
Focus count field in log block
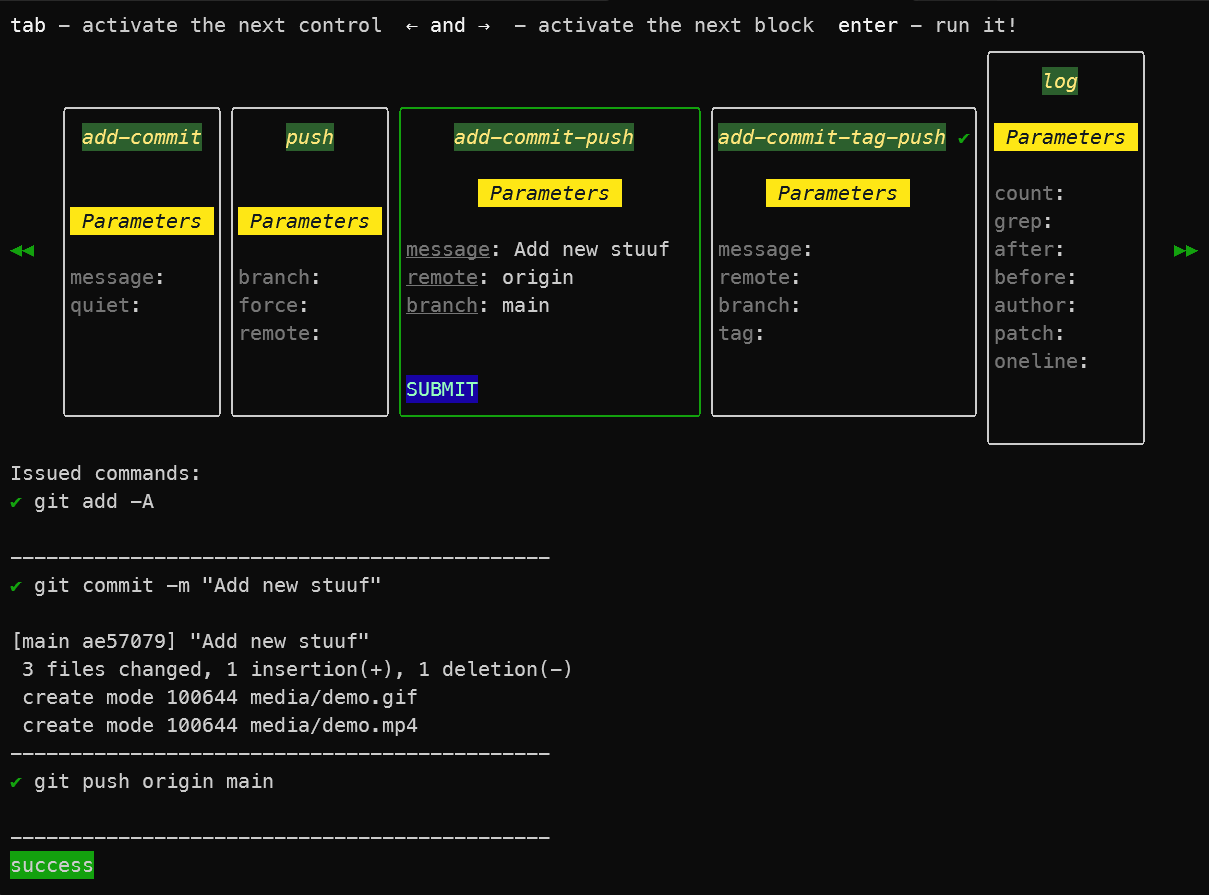[x=1030, y=193]
